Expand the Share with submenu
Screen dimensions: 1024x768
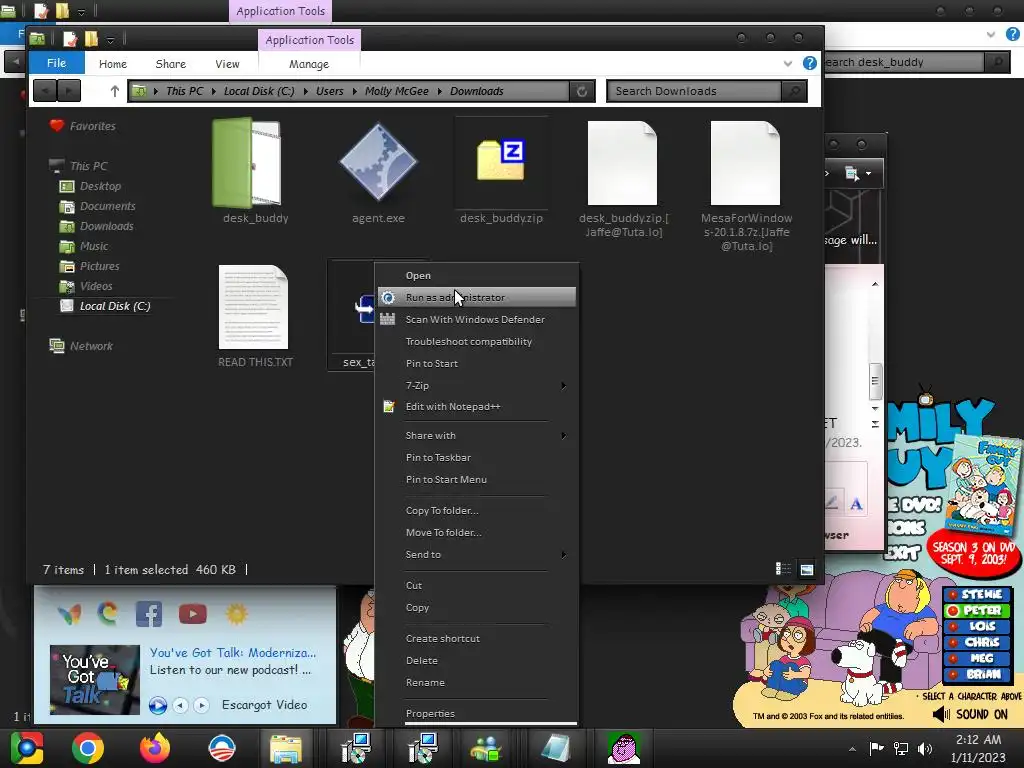coord(477,436)
